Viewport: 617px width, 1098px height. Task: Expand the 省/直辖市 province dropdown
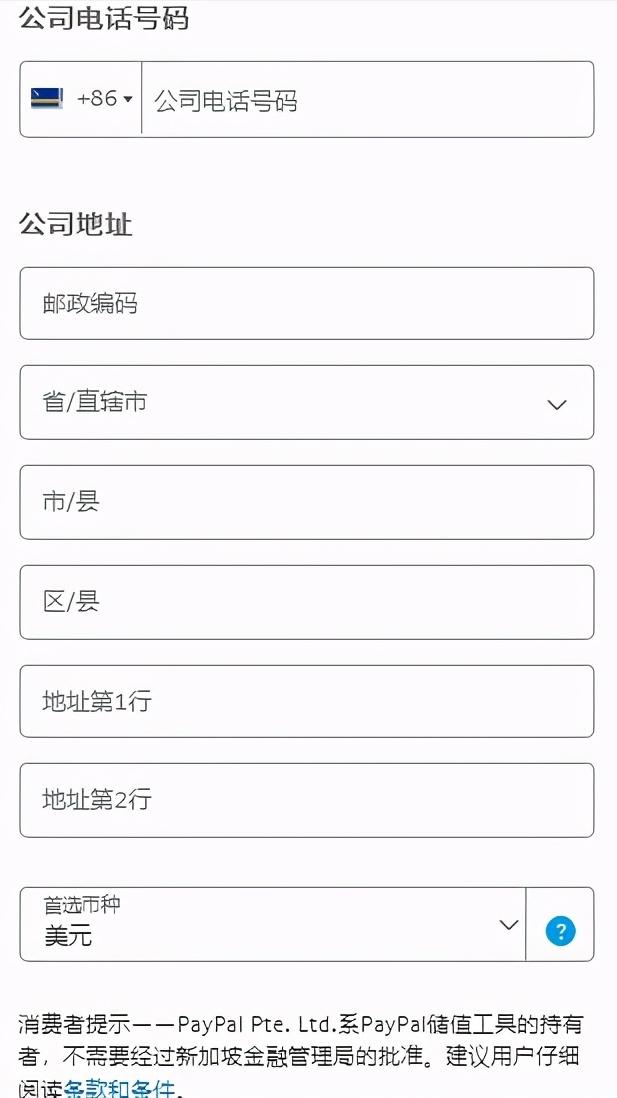306,403
